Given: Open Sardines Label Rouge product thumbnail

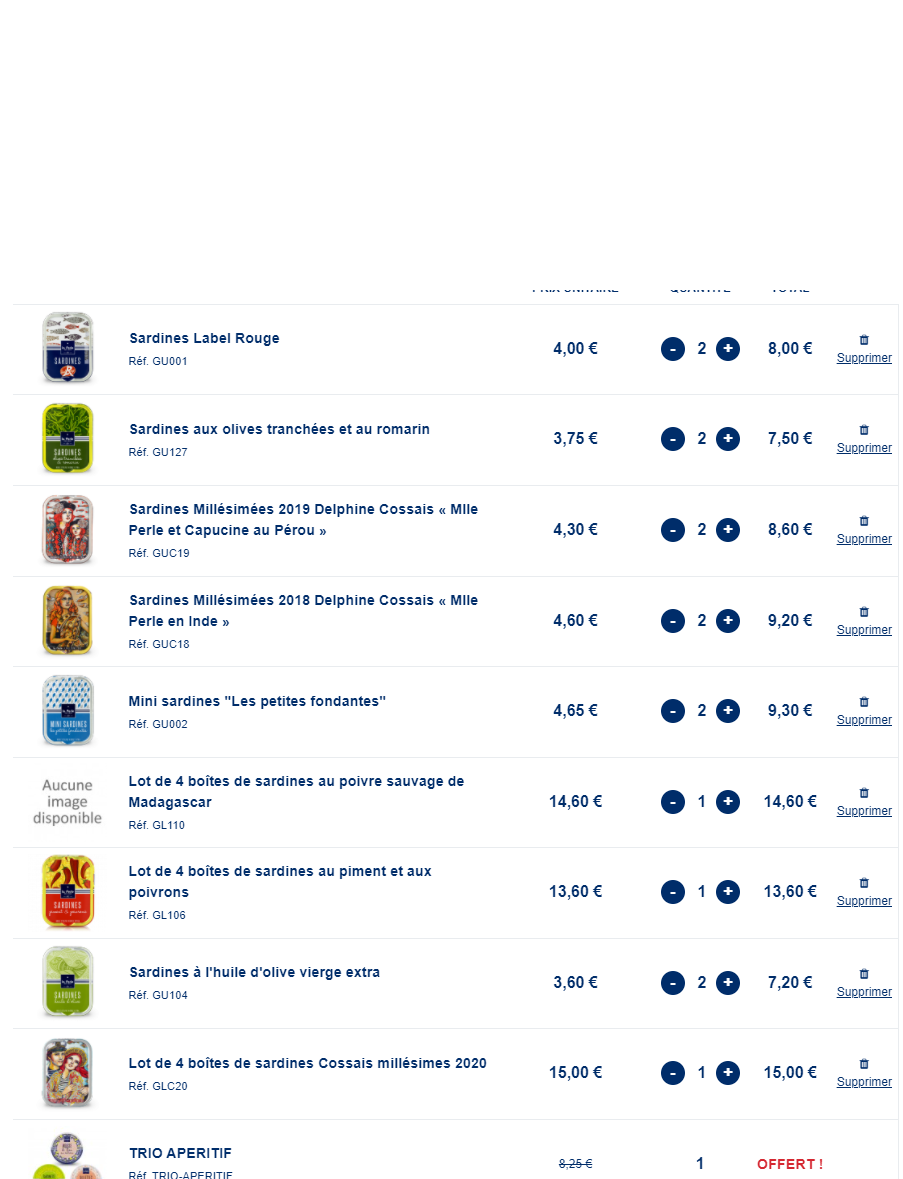Looking at the screenshot, I should point(68,349).
